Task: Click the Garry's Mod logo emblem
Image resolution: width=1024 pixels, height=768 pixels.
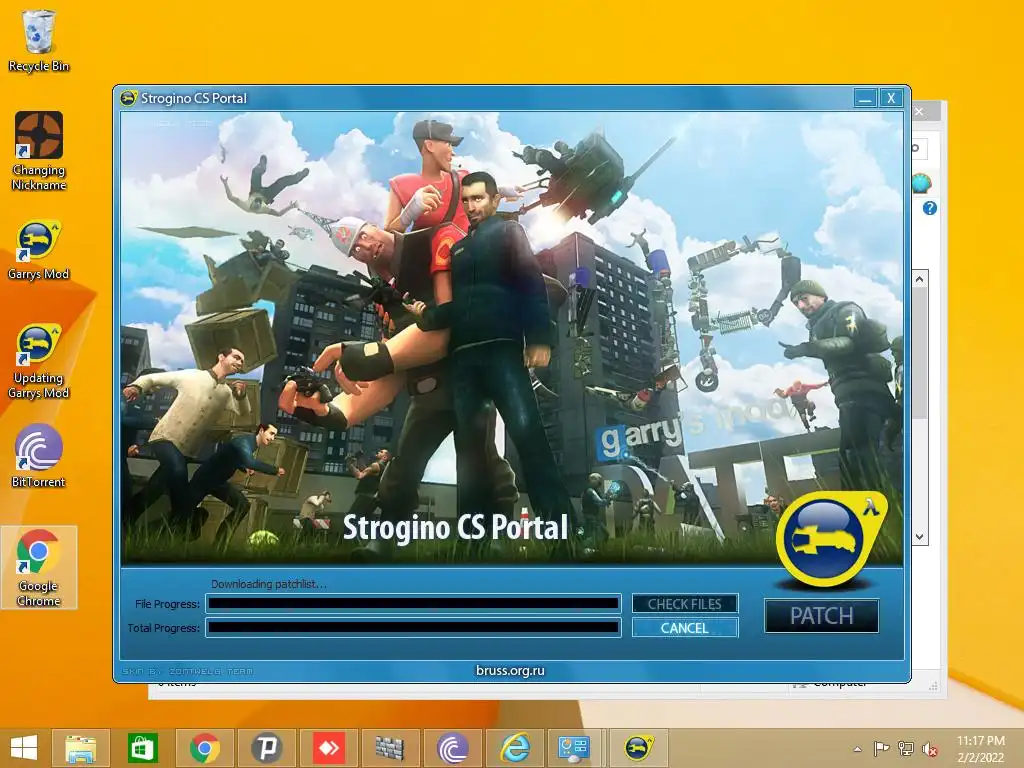Action: pyautogui.click(x=830, y=539)
